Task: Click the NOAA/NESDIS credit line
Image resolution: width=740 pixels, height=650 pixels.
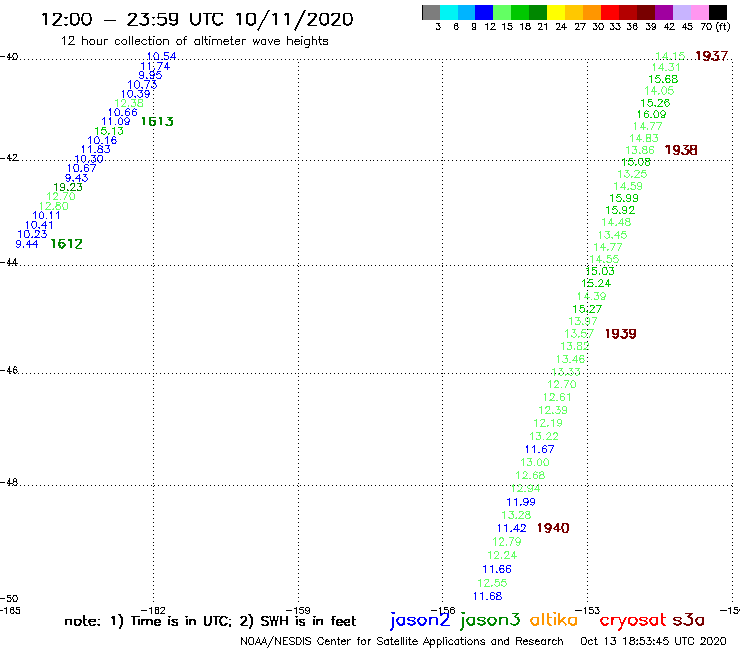Action: coord(402,641)
